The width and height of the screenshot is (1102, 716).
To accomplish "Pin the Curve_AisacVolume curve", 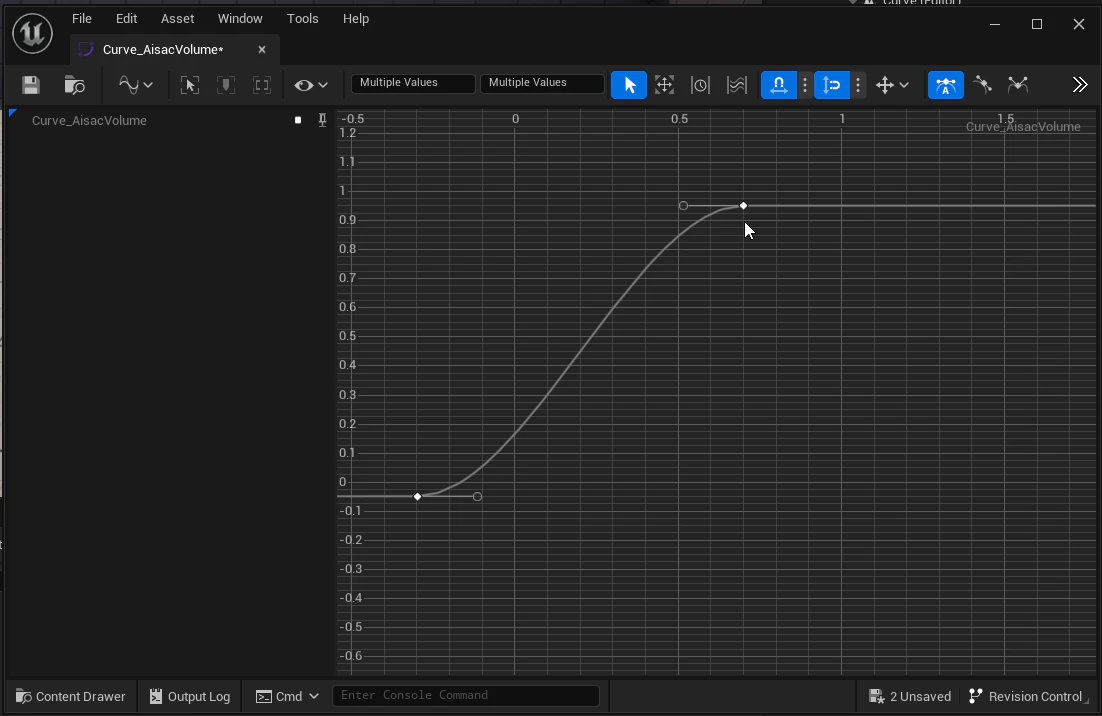I will (x=322, y=120).
